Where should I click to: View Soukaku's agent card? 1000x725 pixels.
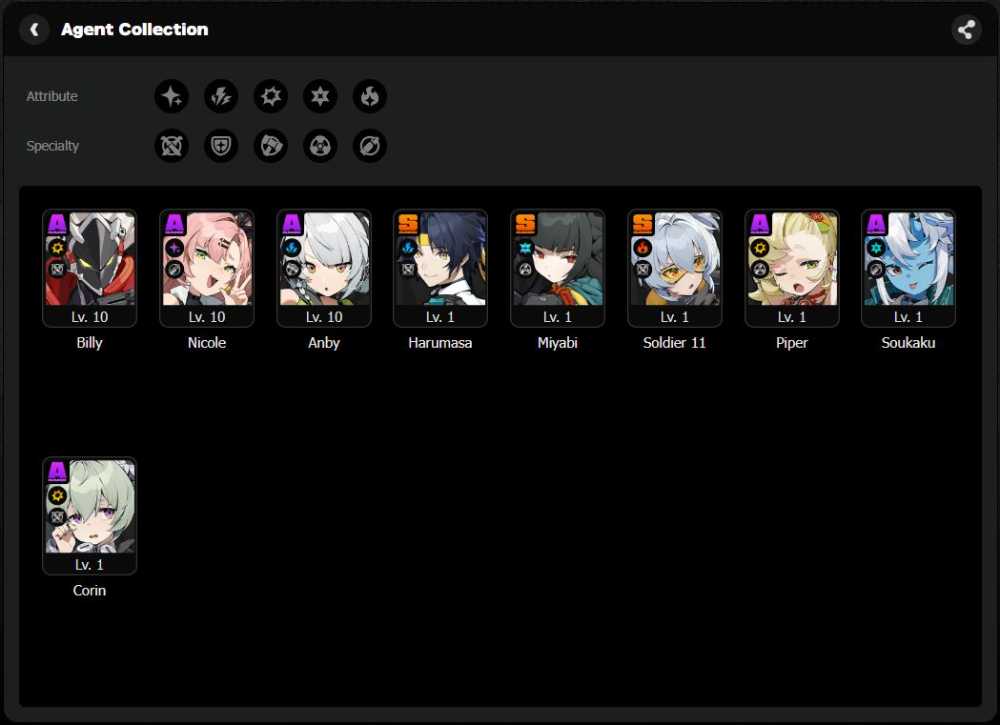tap(908, 268)
